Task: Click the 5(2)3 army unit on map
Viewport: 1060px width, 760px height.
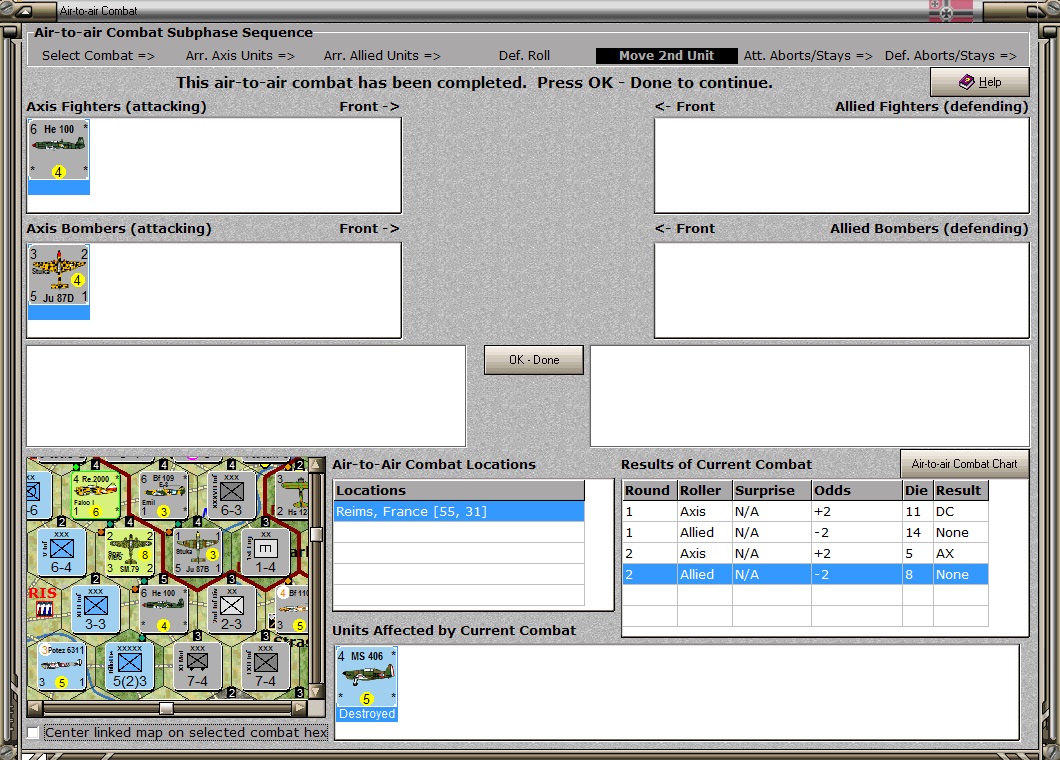Action: pyautogui.click(x=130, y=666)
